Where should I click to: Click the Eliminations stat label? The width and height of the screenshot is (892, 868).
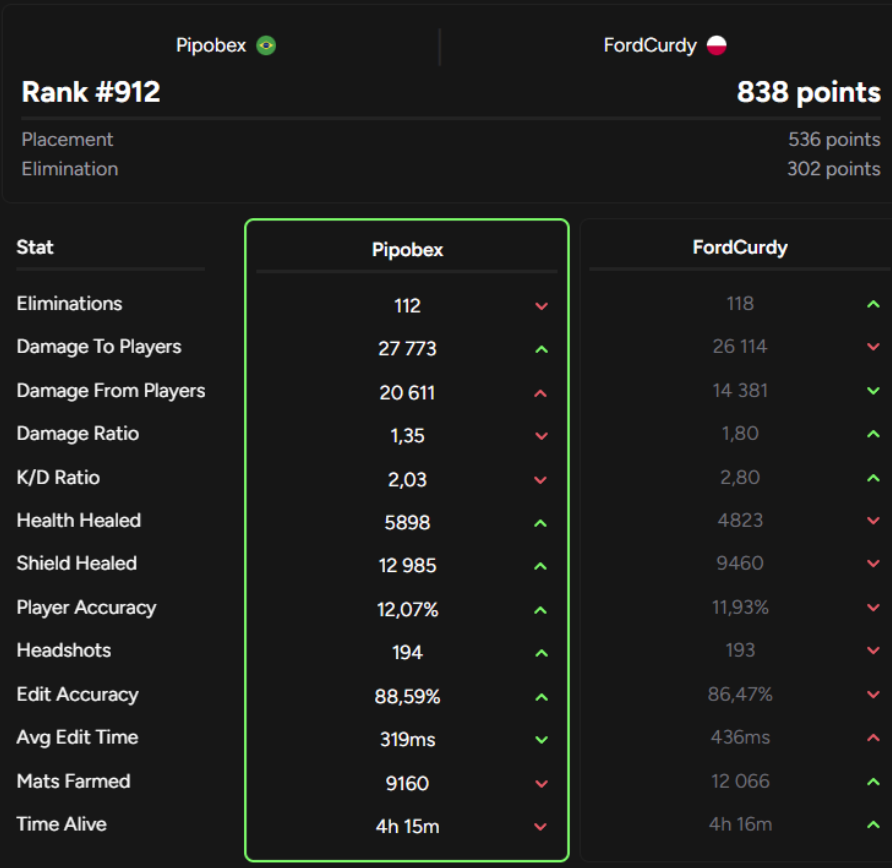coord(69,304)
